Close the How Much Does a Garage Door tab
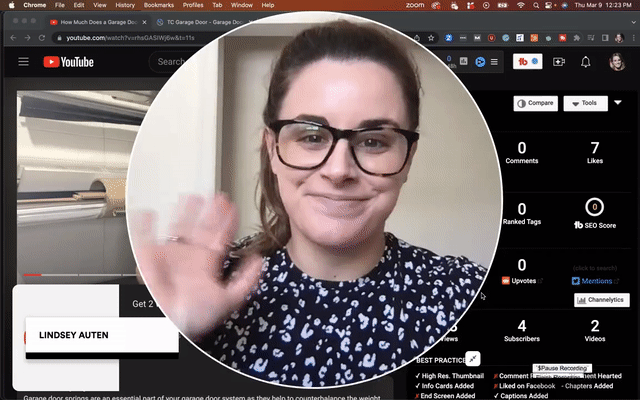 tap(144, 22)
